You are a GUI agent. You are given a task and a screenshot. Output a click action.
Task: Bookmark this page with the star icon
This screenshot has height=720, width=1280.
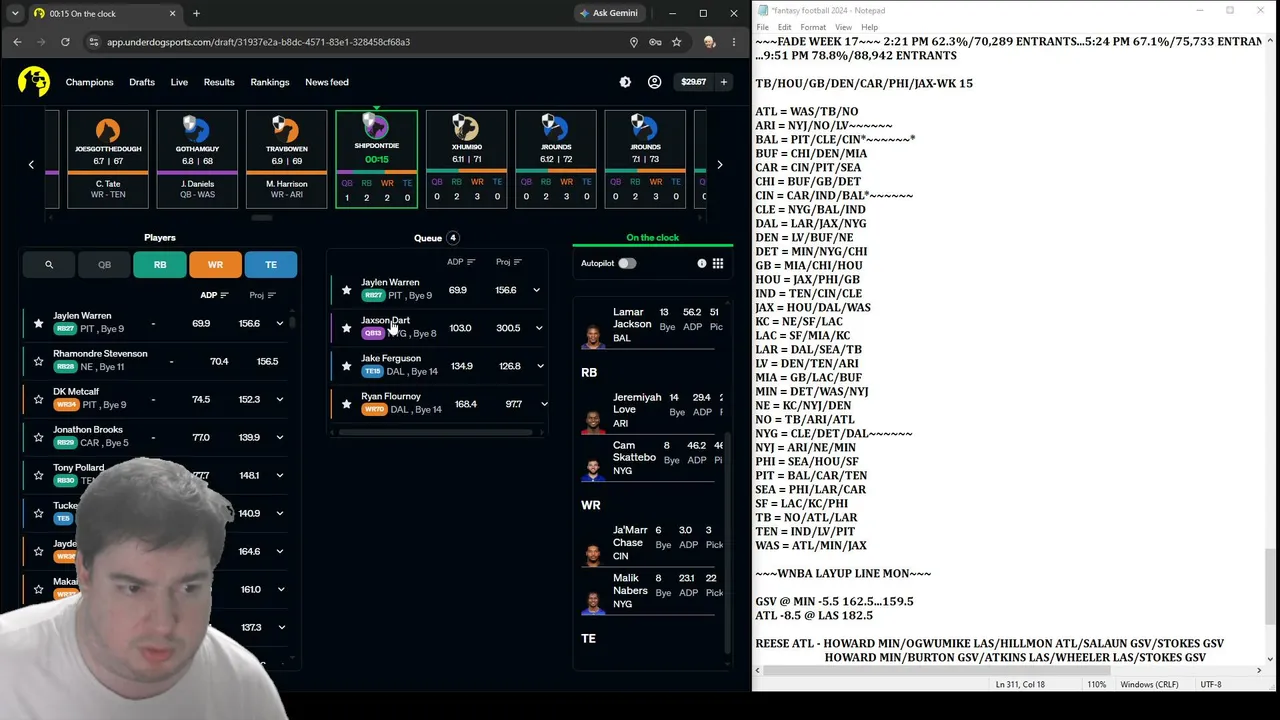[x=677, y=42]
